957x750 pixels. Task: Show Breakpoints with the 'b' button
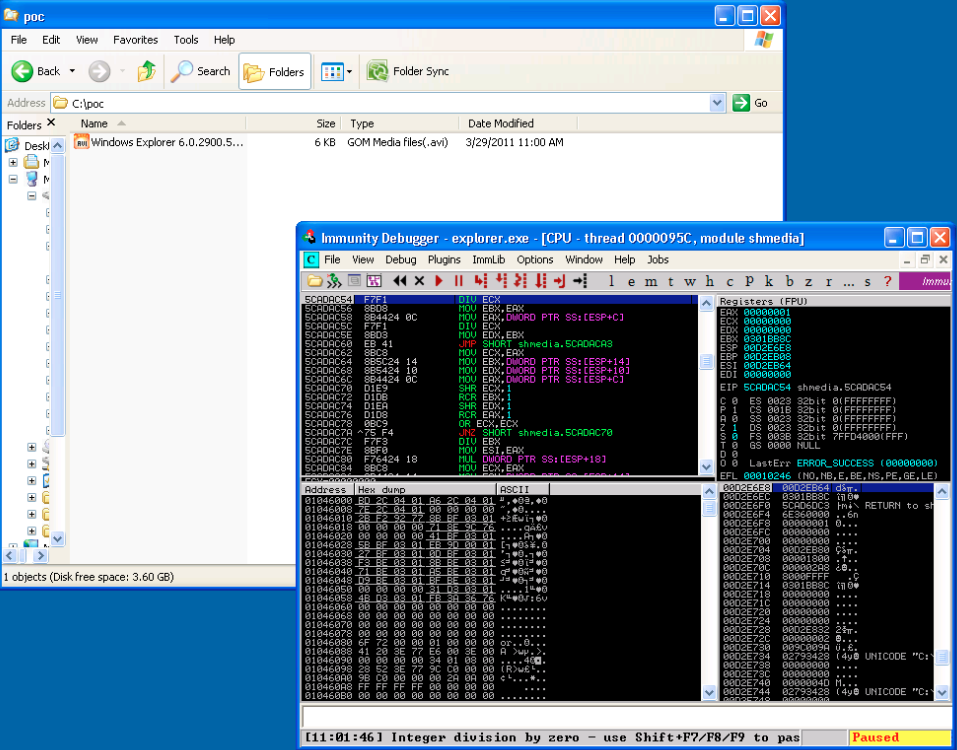click(x=789, y=281)
